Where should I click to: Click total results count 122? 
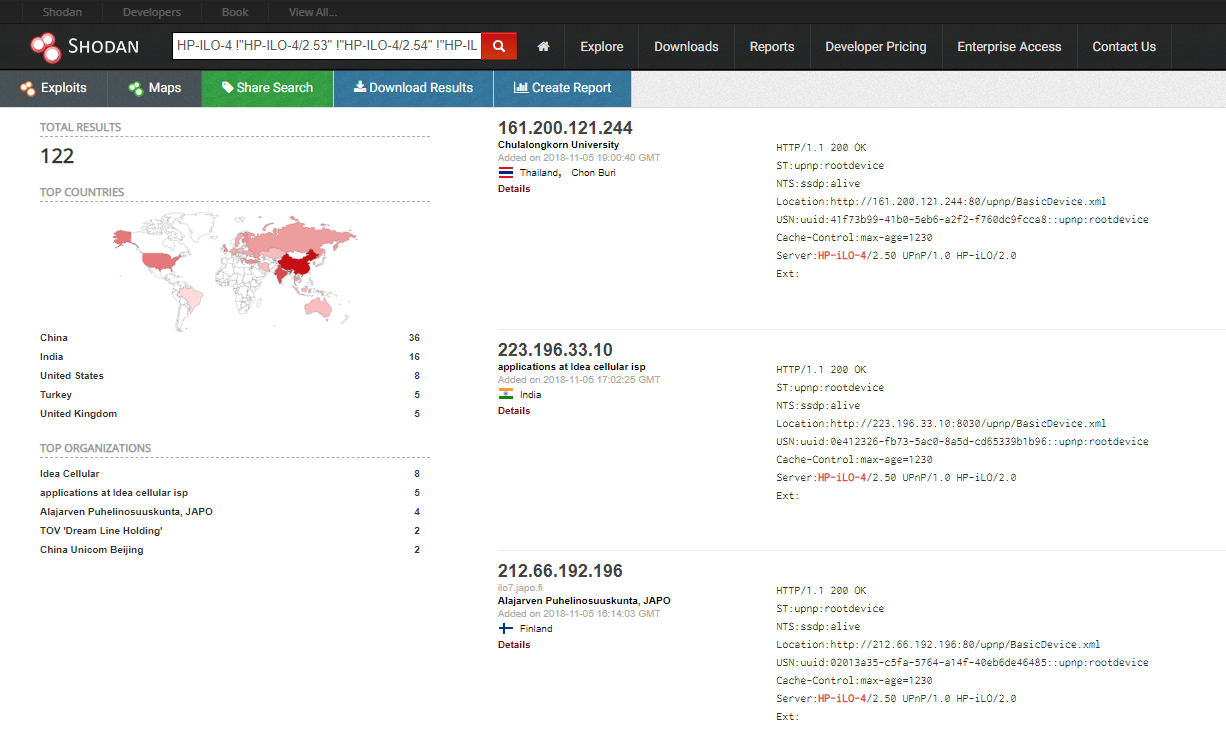coord(57,156)
